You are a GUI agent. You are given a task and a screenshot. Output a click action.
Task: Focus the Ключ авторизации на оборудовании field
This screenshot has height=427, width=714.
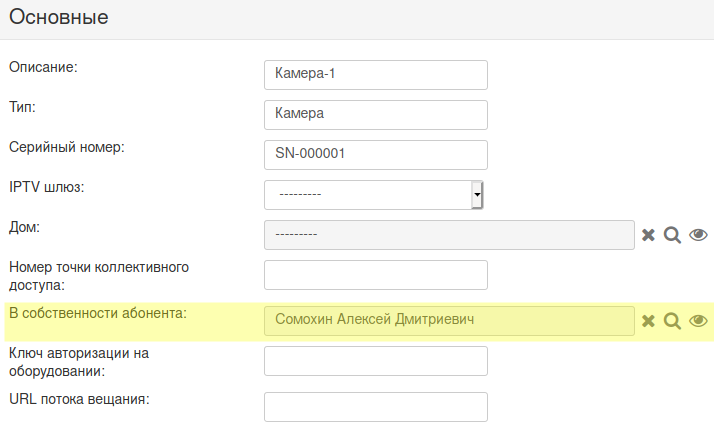pyautogui.click(x=376, y=361)
